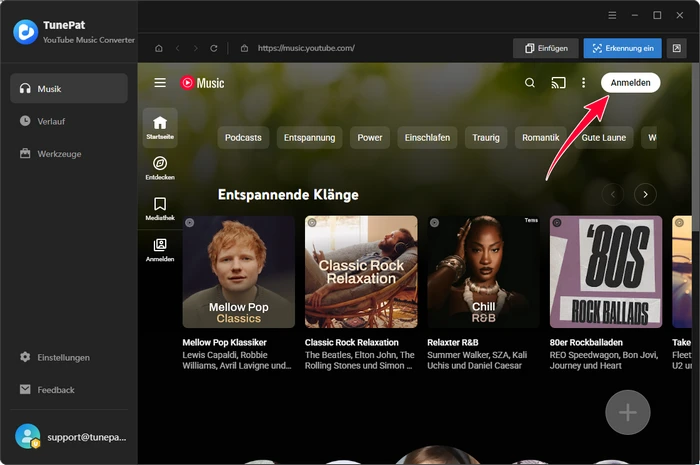This screenshot has height=465, width=700.
Task: Select the Einschlafen chip
Action: (427, 137)
